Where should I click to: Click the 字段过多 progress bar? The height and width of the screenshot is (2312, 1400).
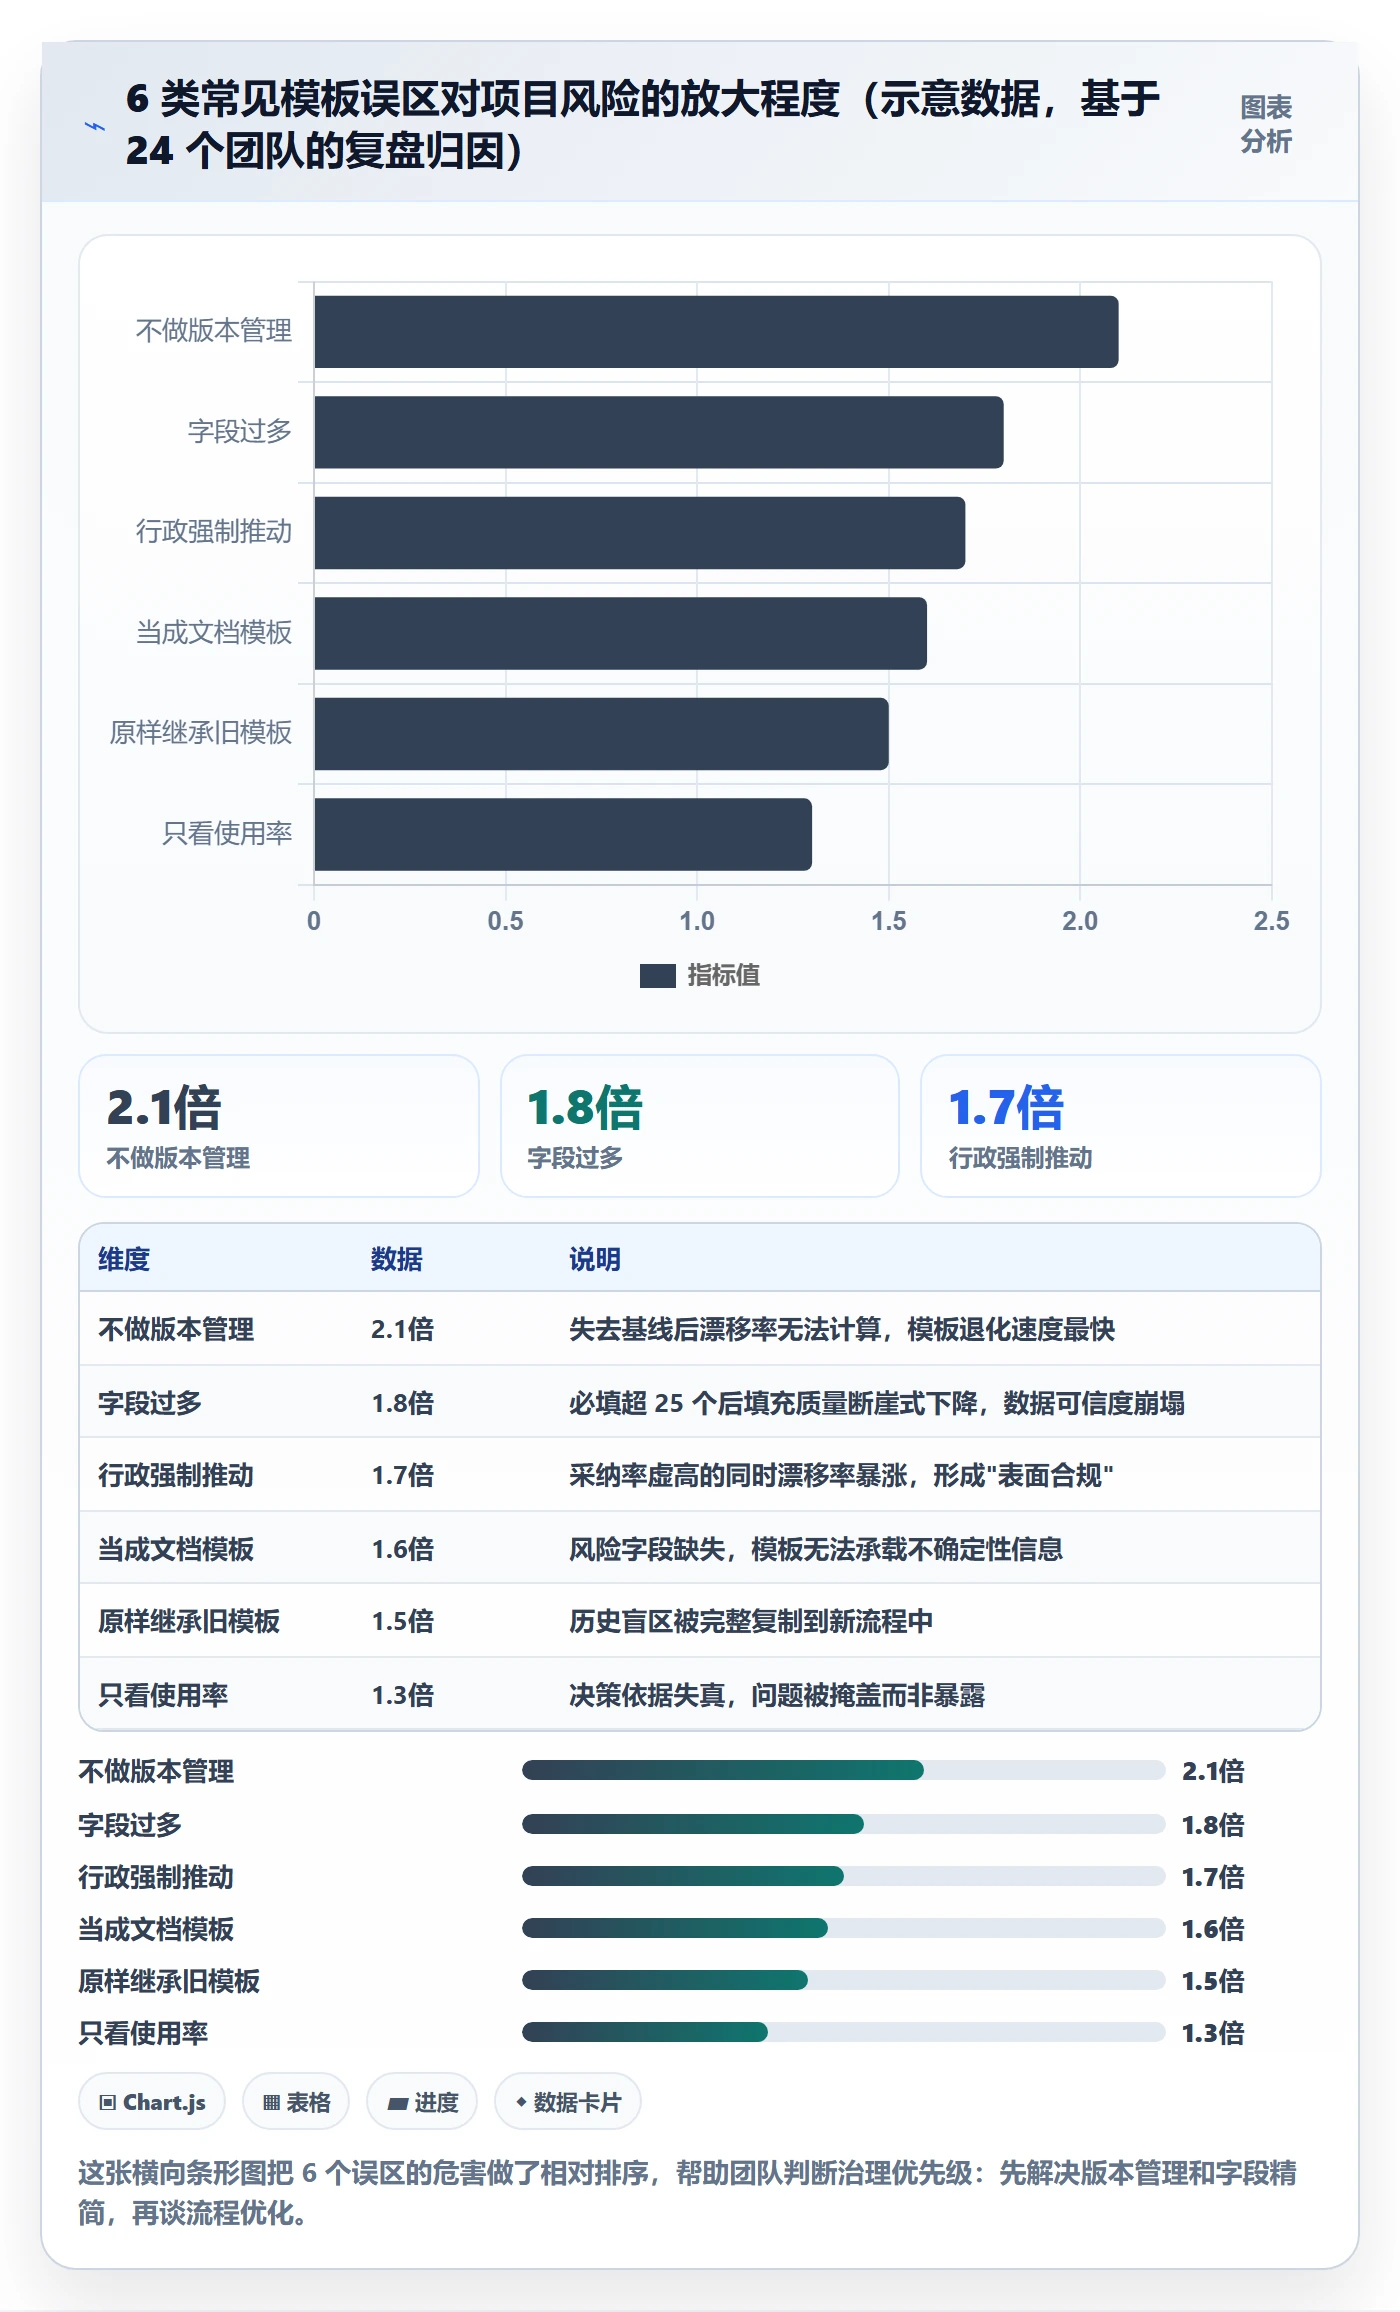[x=843, y=1824]
